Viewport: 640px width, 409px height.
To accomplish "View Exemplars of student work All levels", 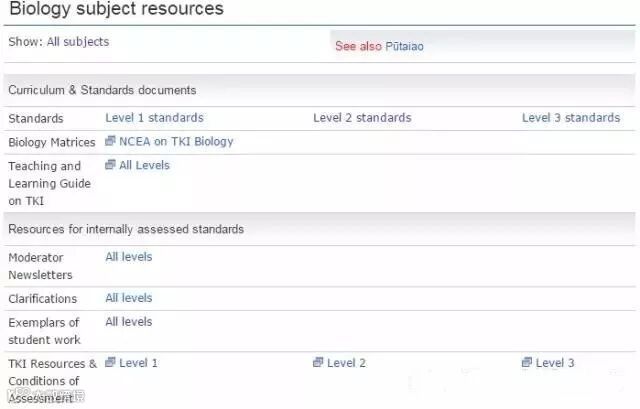I will pyautogui.click(x=129, y=322).
